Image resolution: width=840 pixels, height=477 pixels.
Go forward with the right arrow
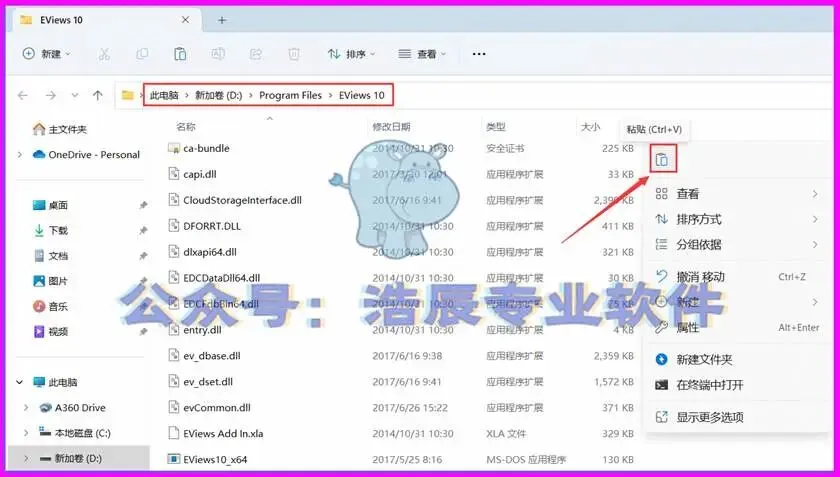coord(50,95)
